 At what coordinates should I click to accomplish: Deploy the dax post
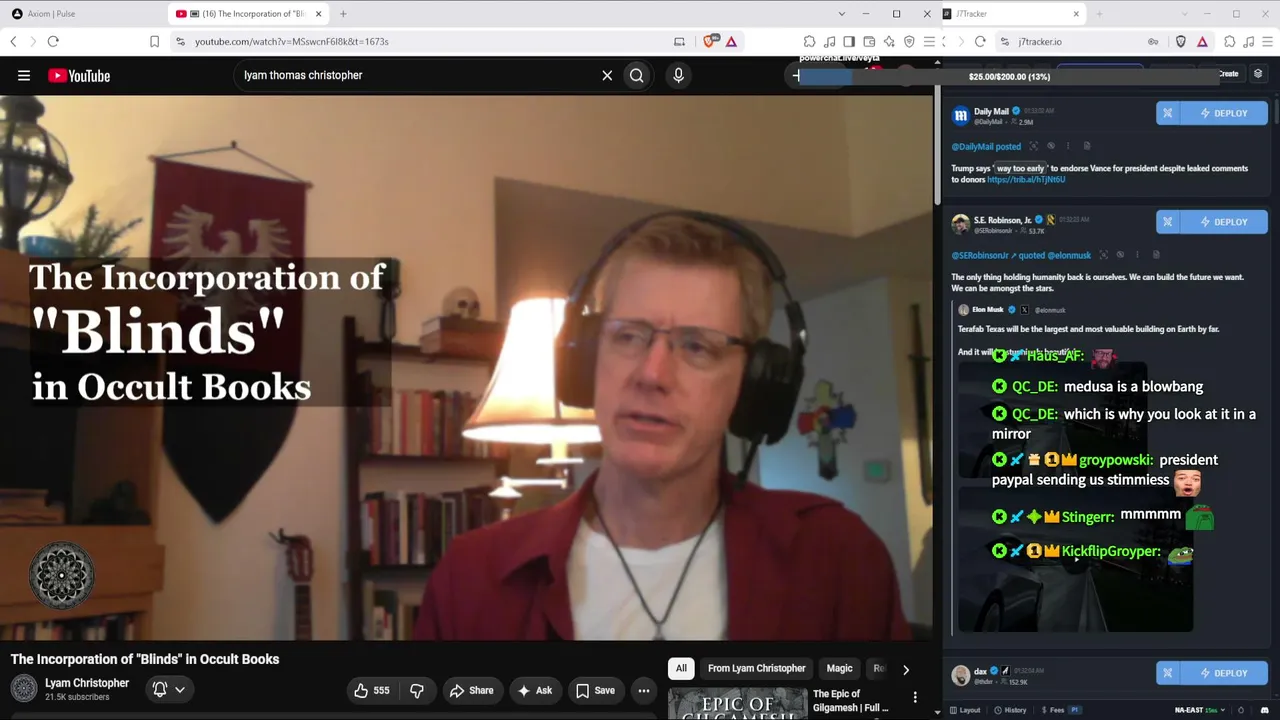coord(1224,673)
